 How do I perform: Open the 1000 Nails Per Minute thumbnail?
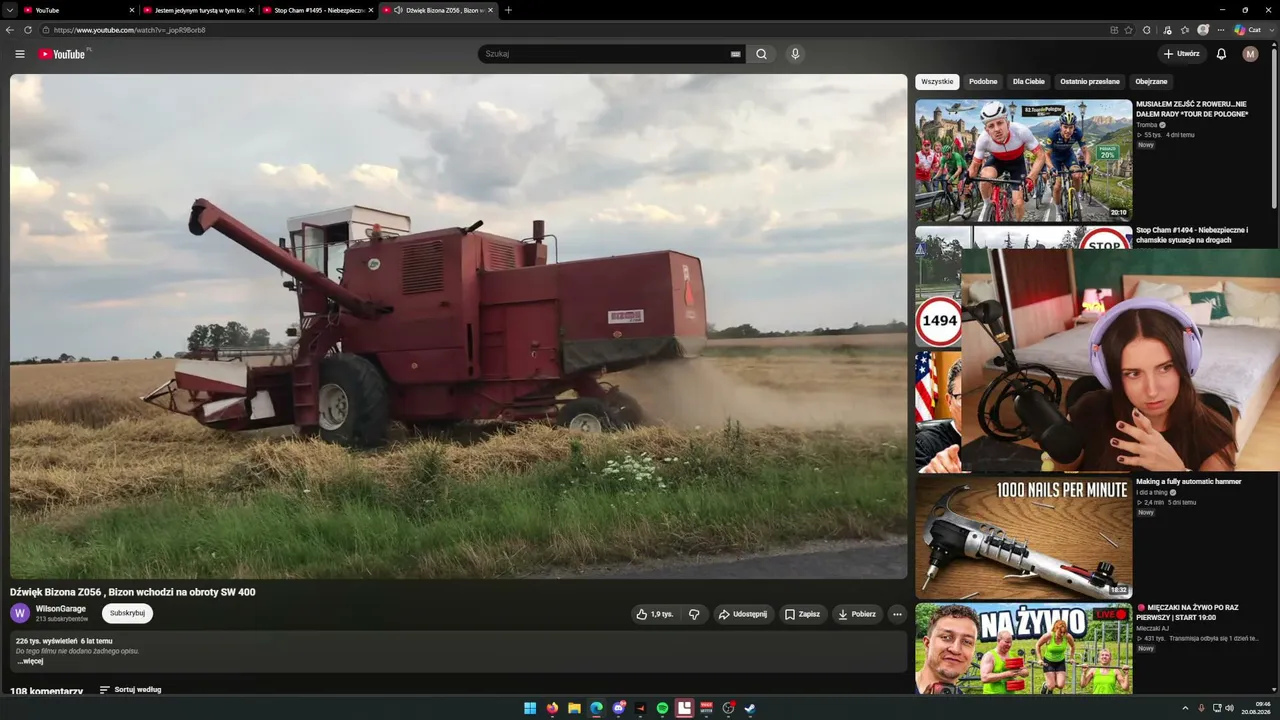point(1023,536)
